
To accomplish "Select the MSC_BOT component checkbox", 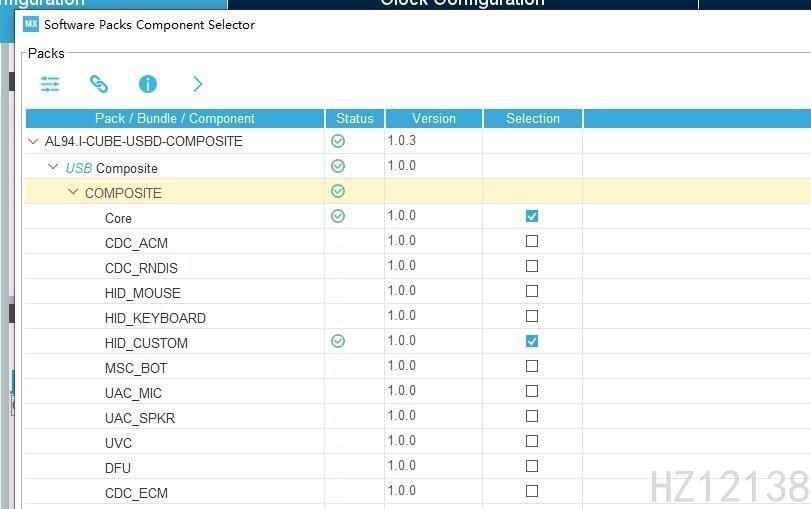I will point(532,366).
